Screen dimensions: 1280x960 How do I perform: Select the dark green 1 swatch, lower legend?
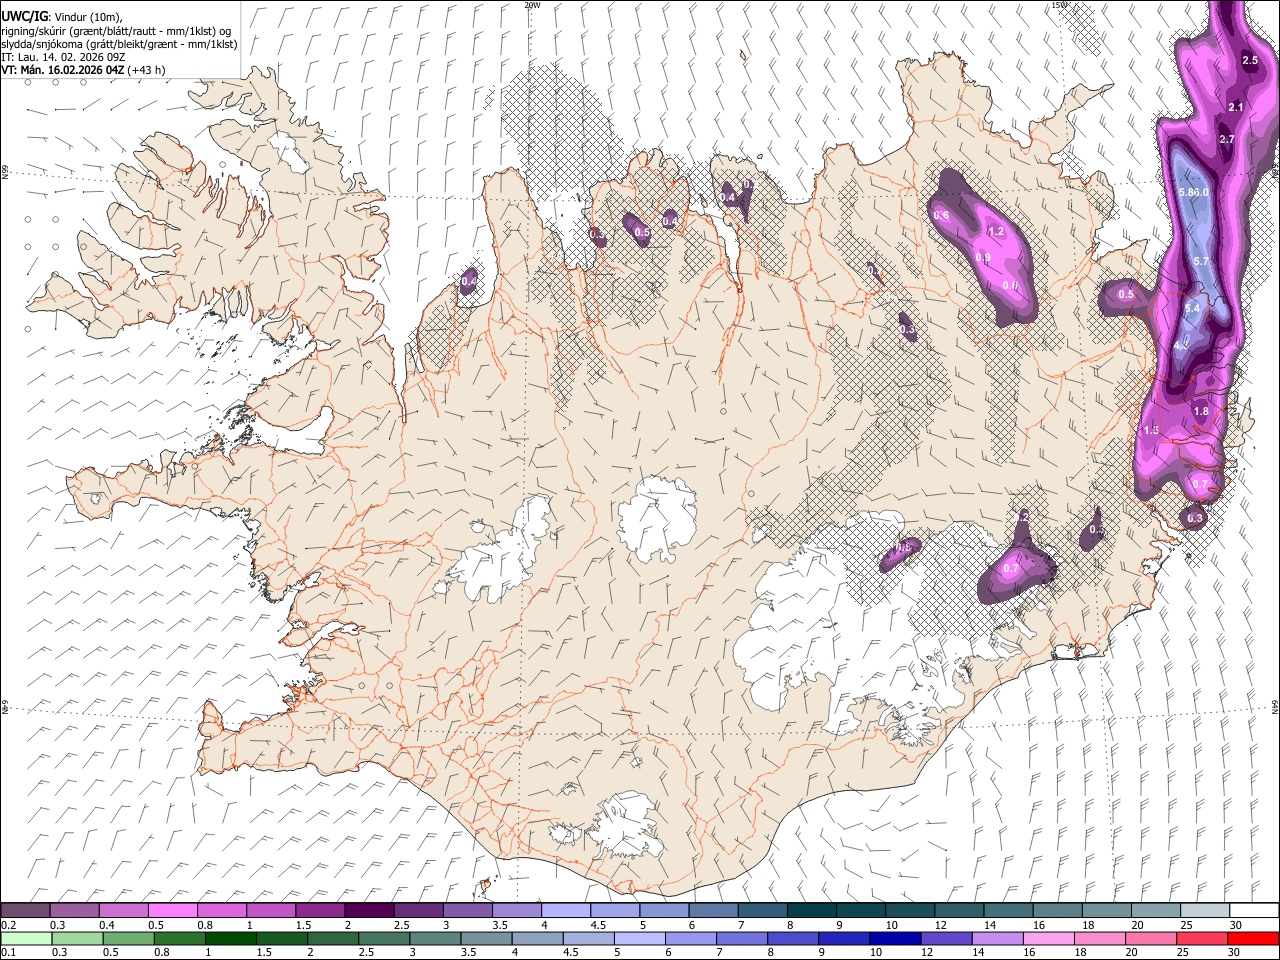tap(231, 938)
